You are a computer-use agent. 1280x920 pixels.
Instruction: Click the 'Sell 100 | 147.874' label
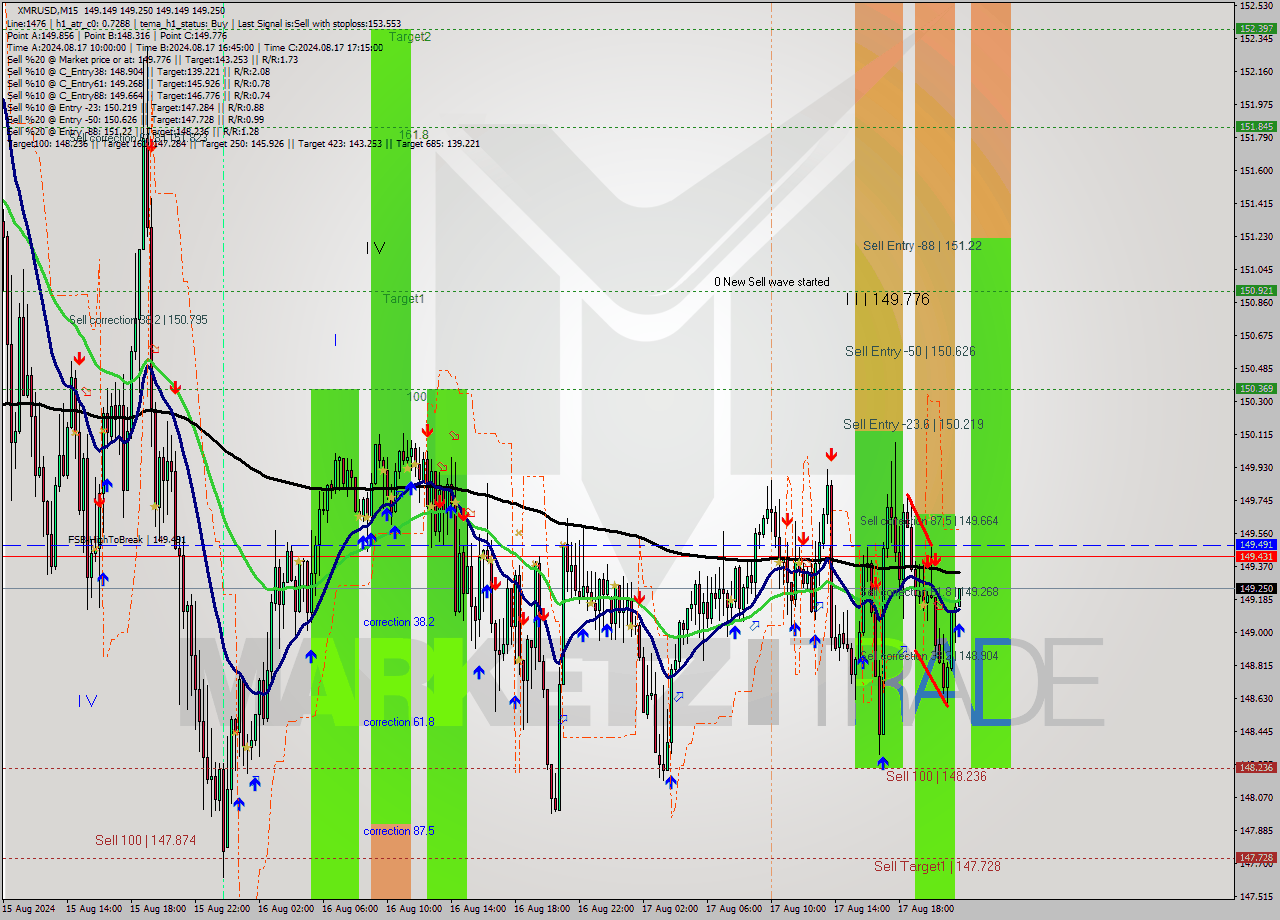pyautogui.click(x=146, y=841)
